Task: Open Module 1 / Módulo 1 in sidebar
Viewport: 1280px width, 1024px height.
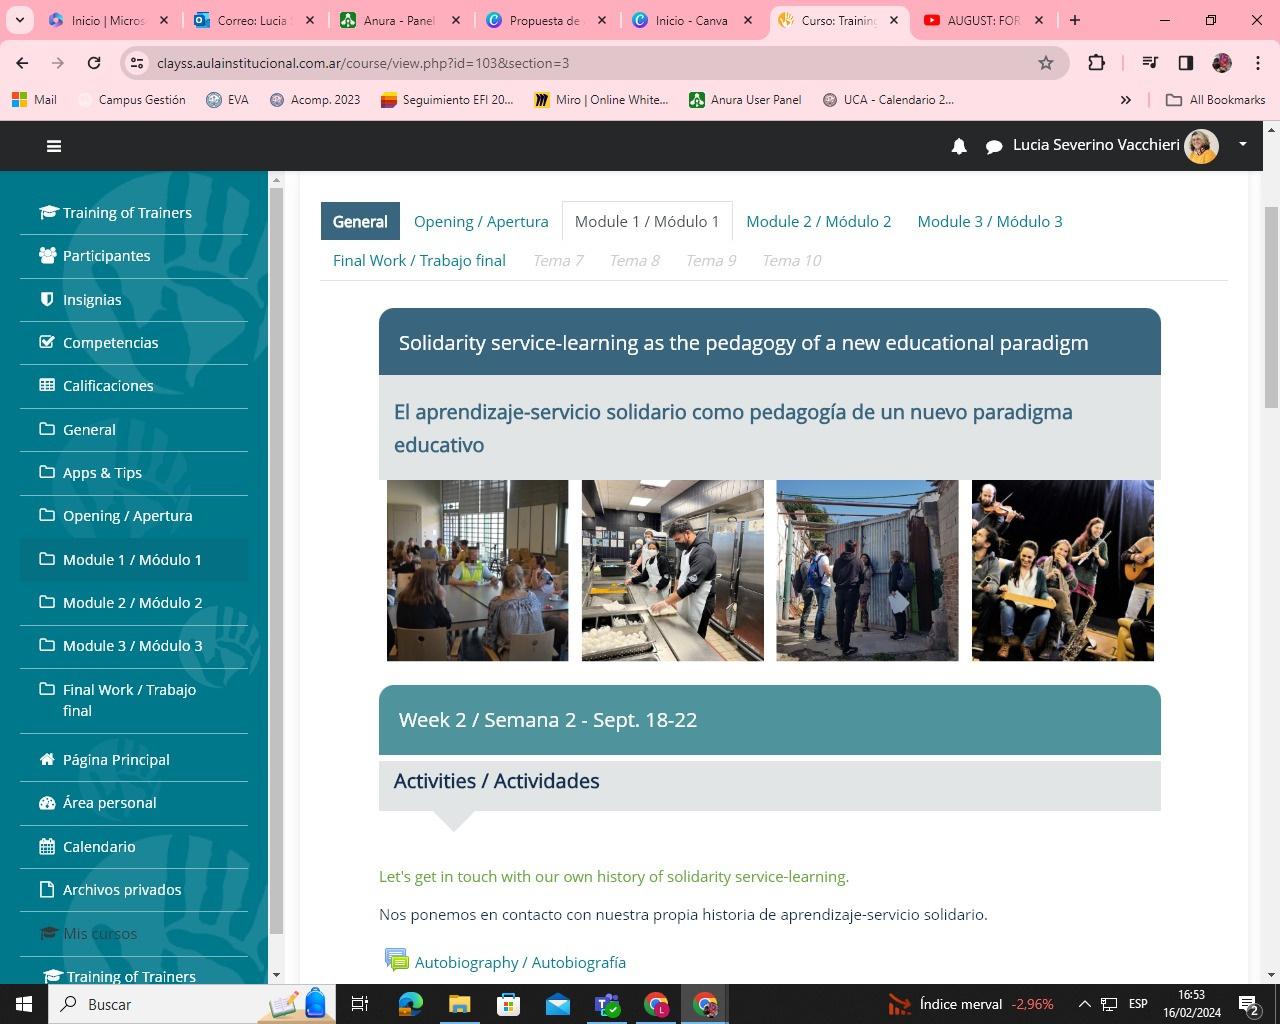Action: (x=132, y=559)
